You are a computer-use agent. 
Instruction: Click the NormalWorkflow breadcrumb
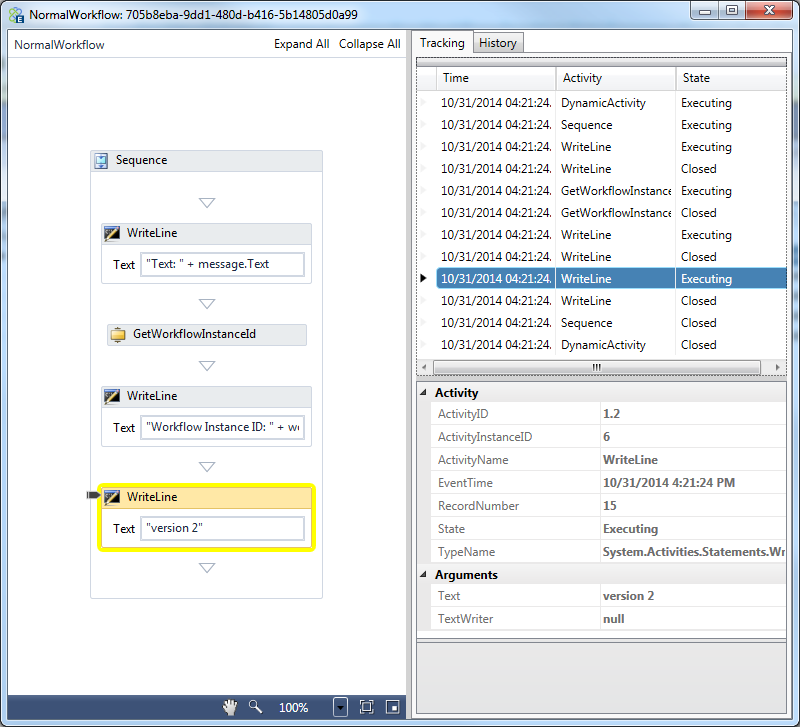[x=59, y=45]
